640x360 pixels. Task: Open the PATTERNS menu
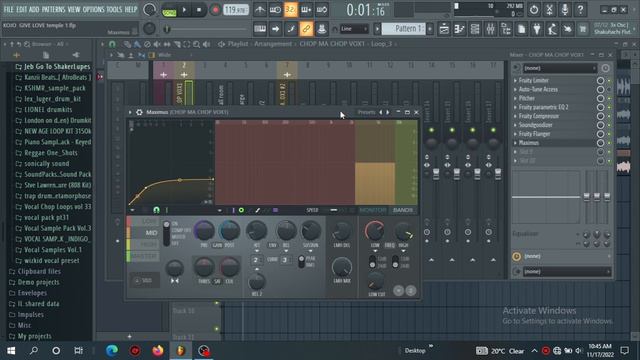point(53,9)
